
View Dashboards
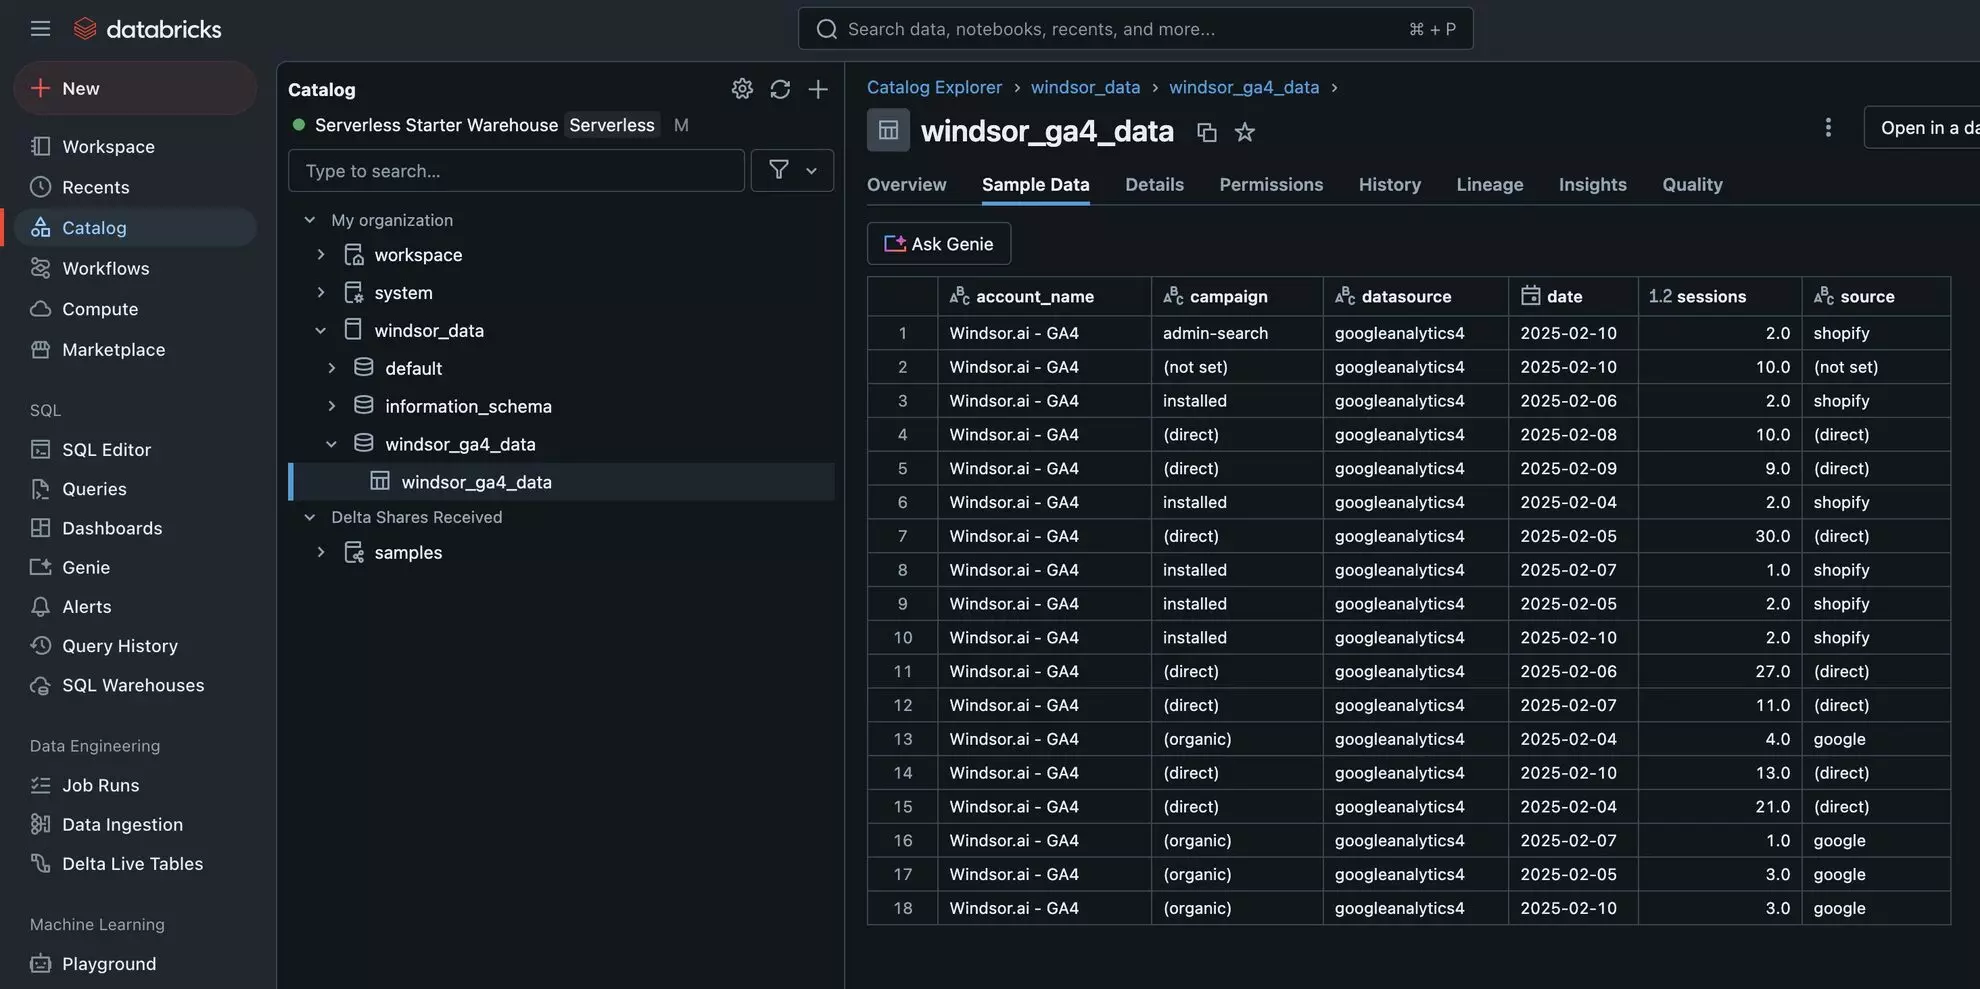pyautogui.click(x=135, y=528)
